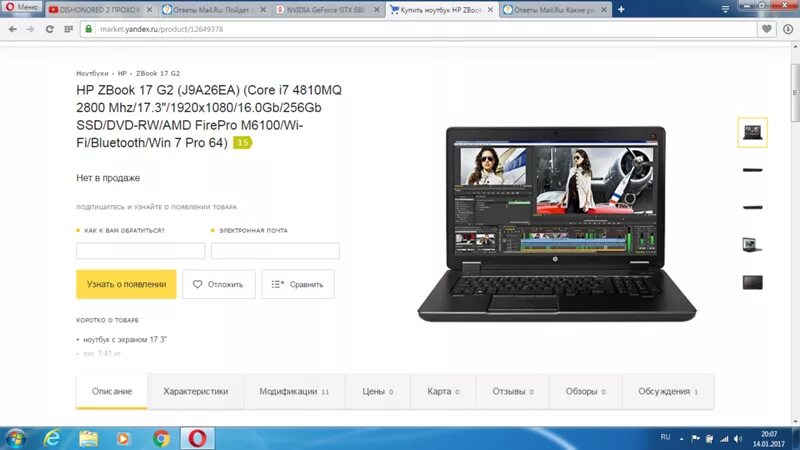Viewport: 800px width, 450px height.
Task: Click the Opera taskbar icon
Action: [x=197, y=439]
